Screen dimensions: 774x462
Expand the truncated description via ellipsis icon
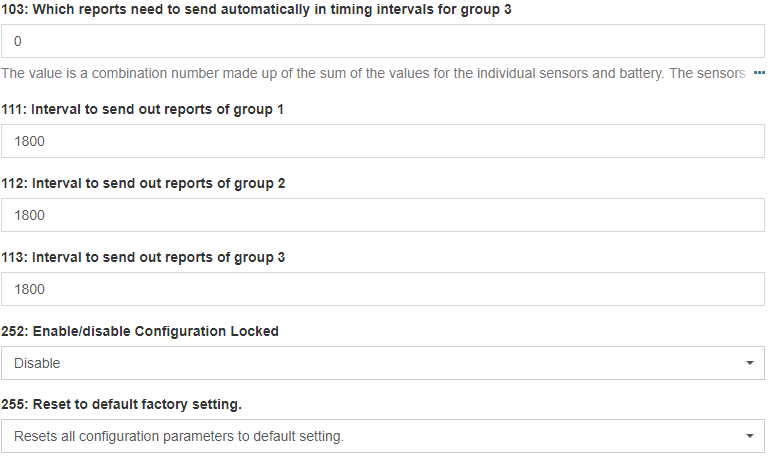pyautogui.click(x=759, y=74)
